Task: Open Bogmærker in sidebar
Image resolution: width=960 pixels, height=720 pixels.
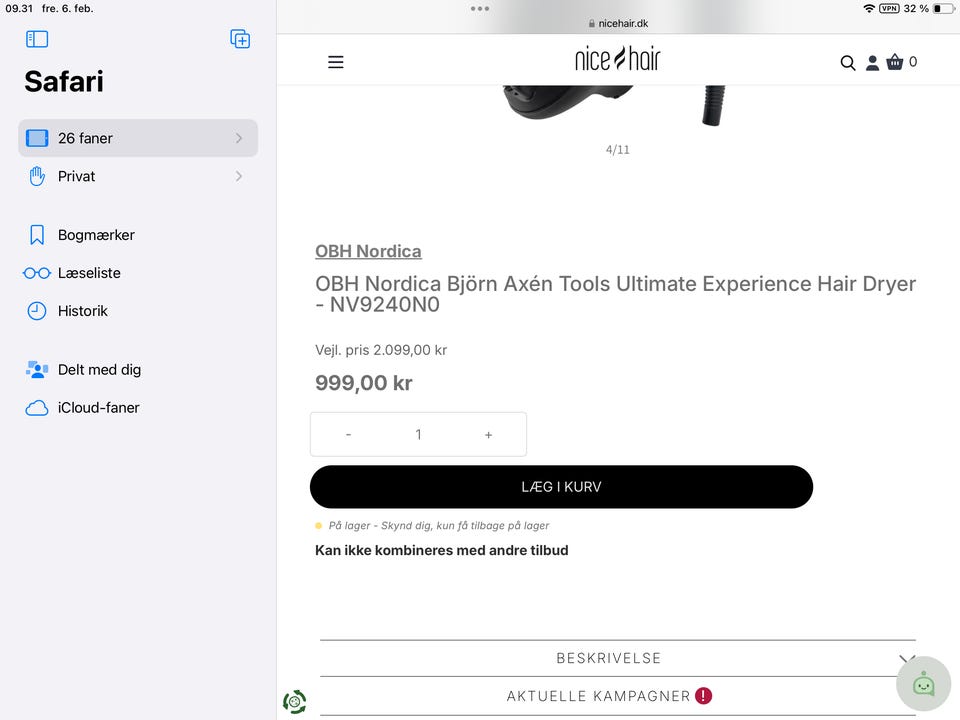Action: pyautogui.click(x=96, y=235)
